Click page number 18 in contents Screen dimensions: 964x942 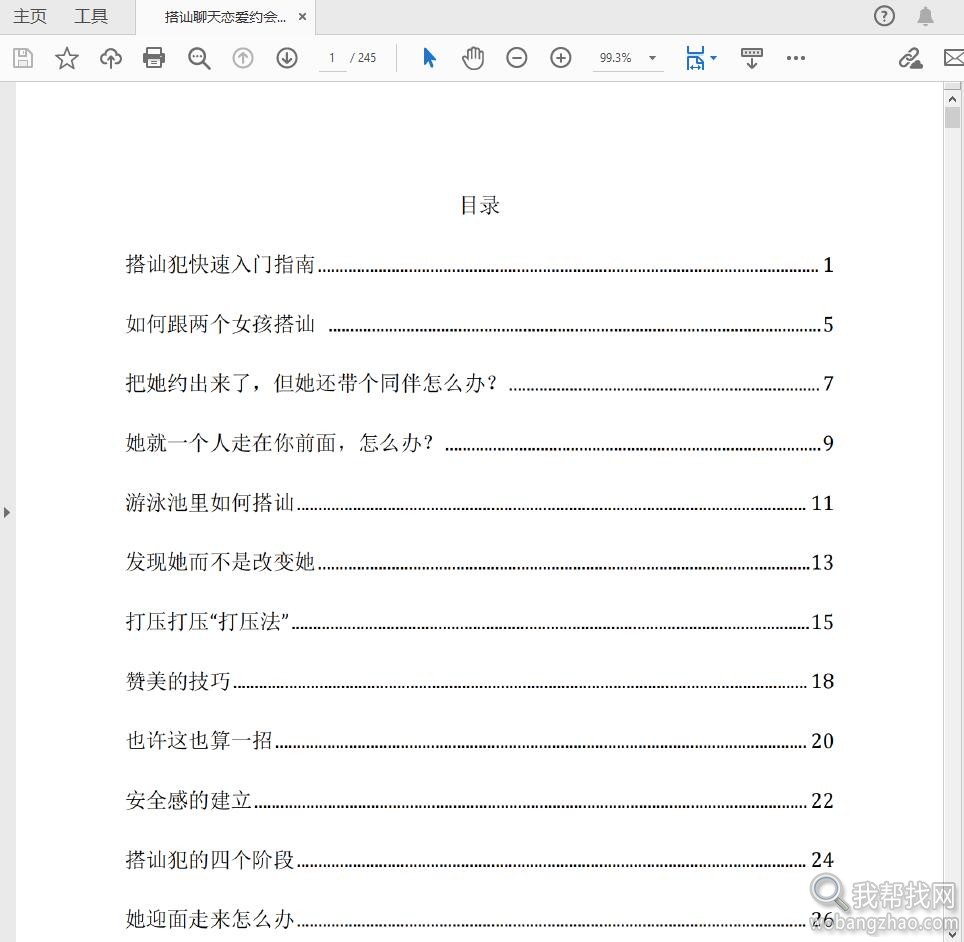pyautogui.click(x=823, y=681)
